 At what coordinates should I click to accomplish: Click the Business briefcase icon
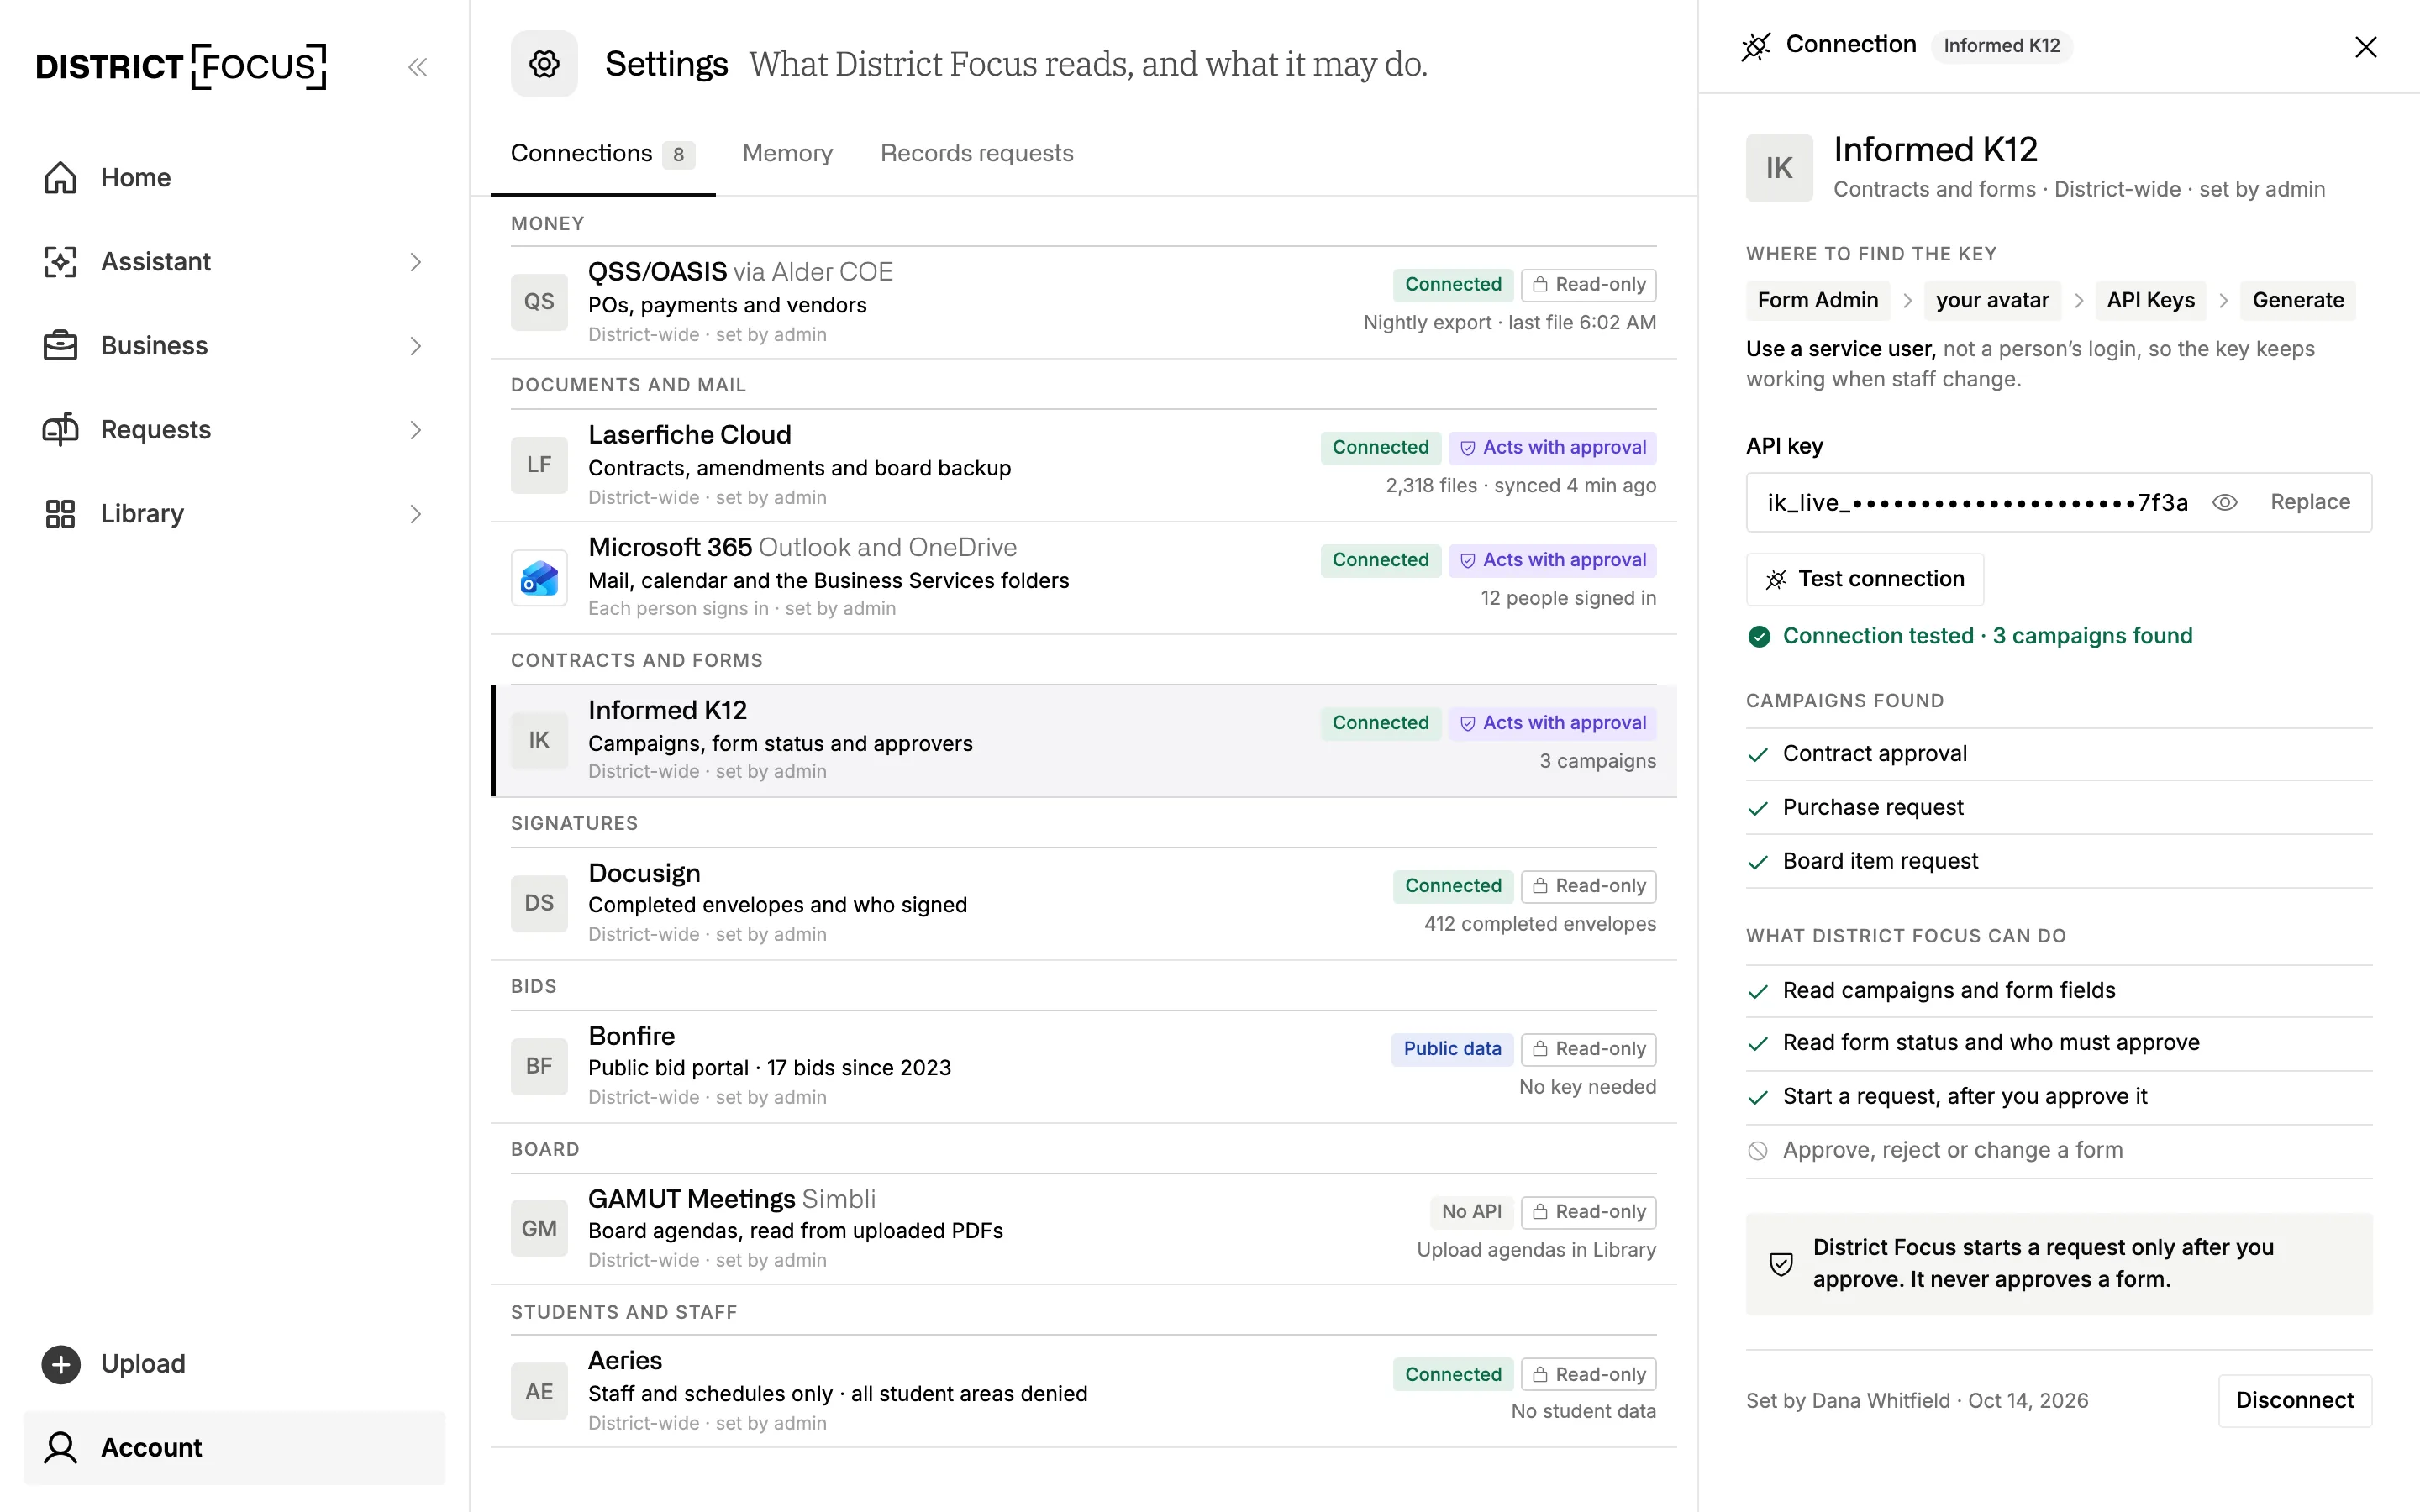point(60,345)
